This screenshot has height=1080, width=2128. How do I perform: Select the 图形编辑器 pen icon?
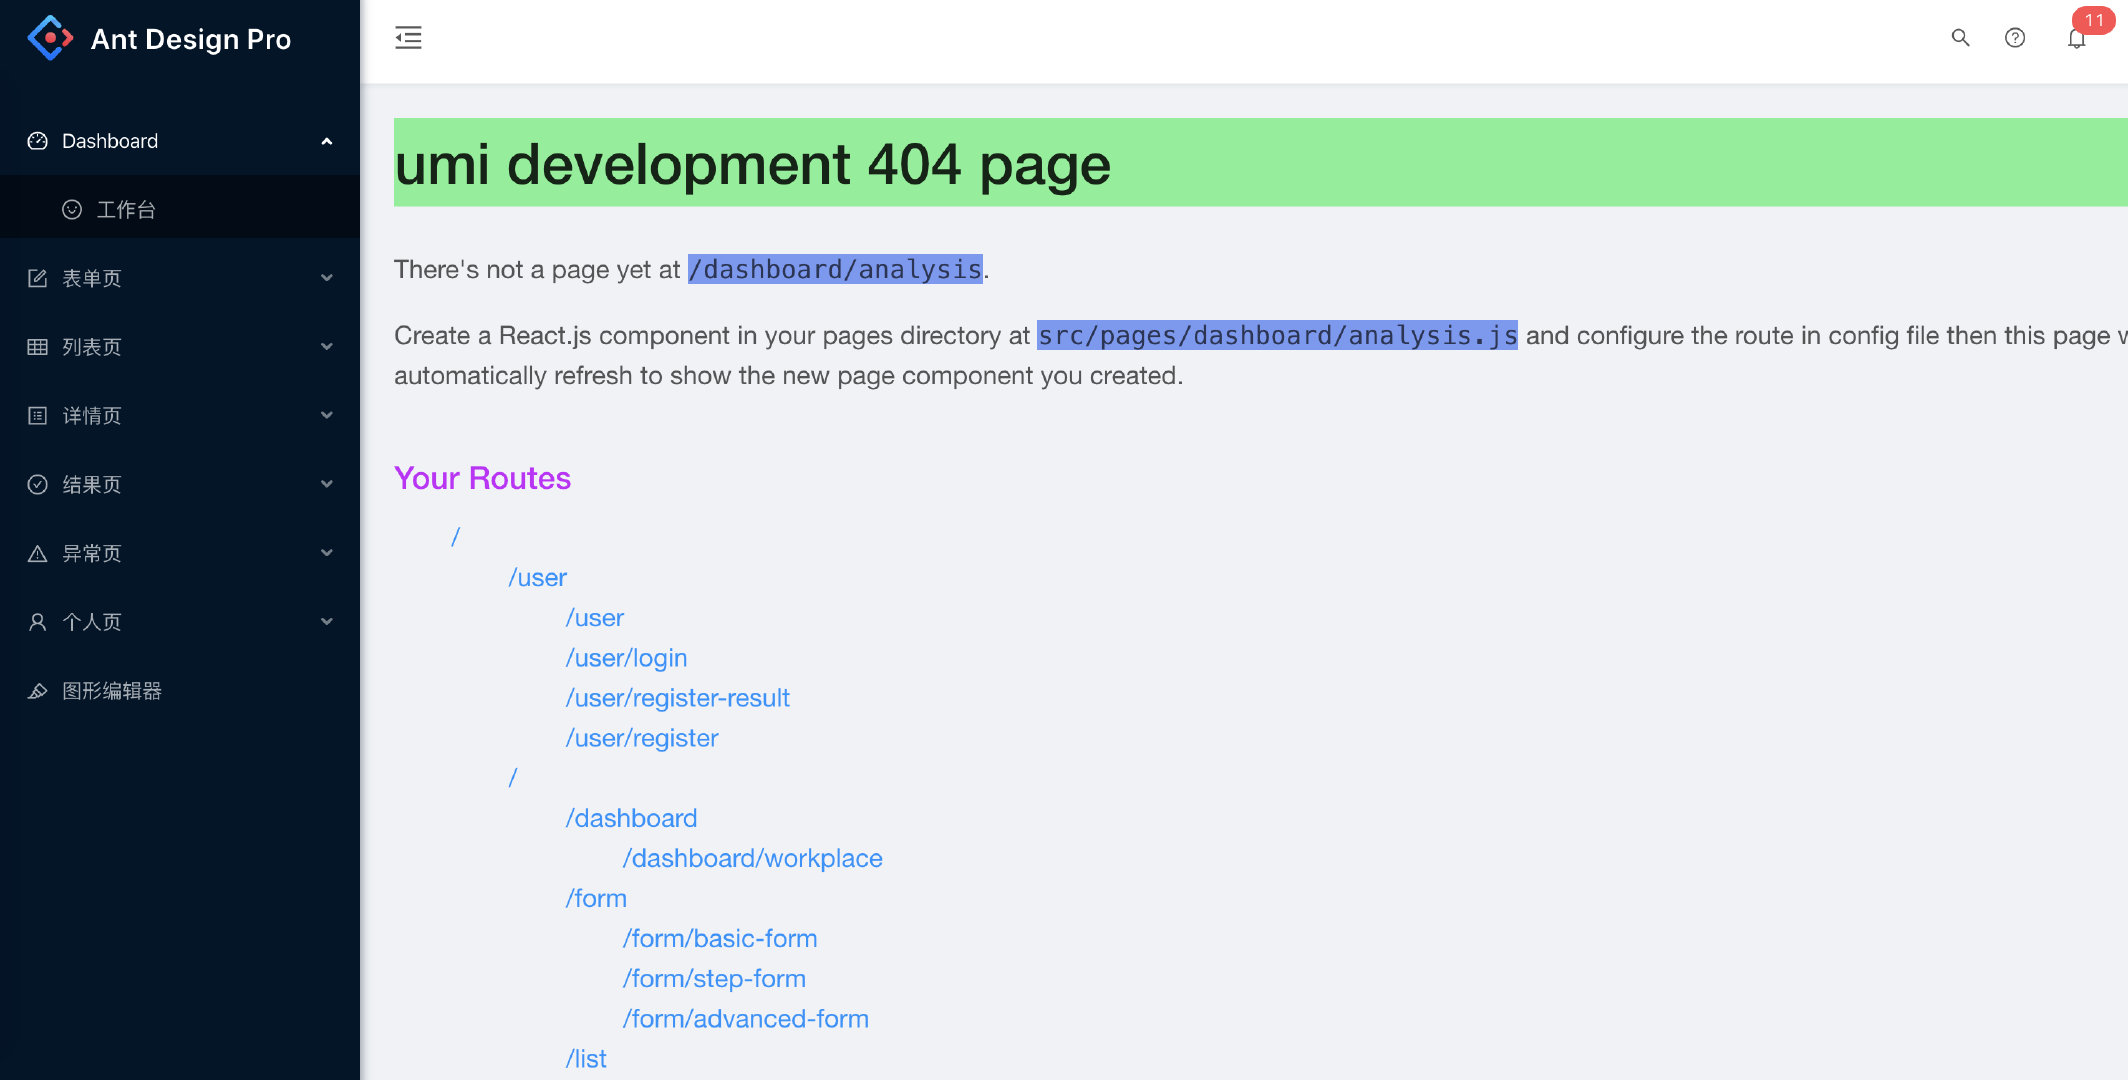[x=36, y=690]
